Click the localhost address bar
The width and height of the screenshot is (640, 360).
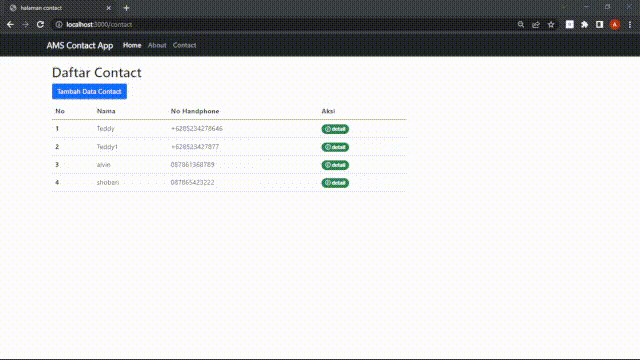point(286,24)
